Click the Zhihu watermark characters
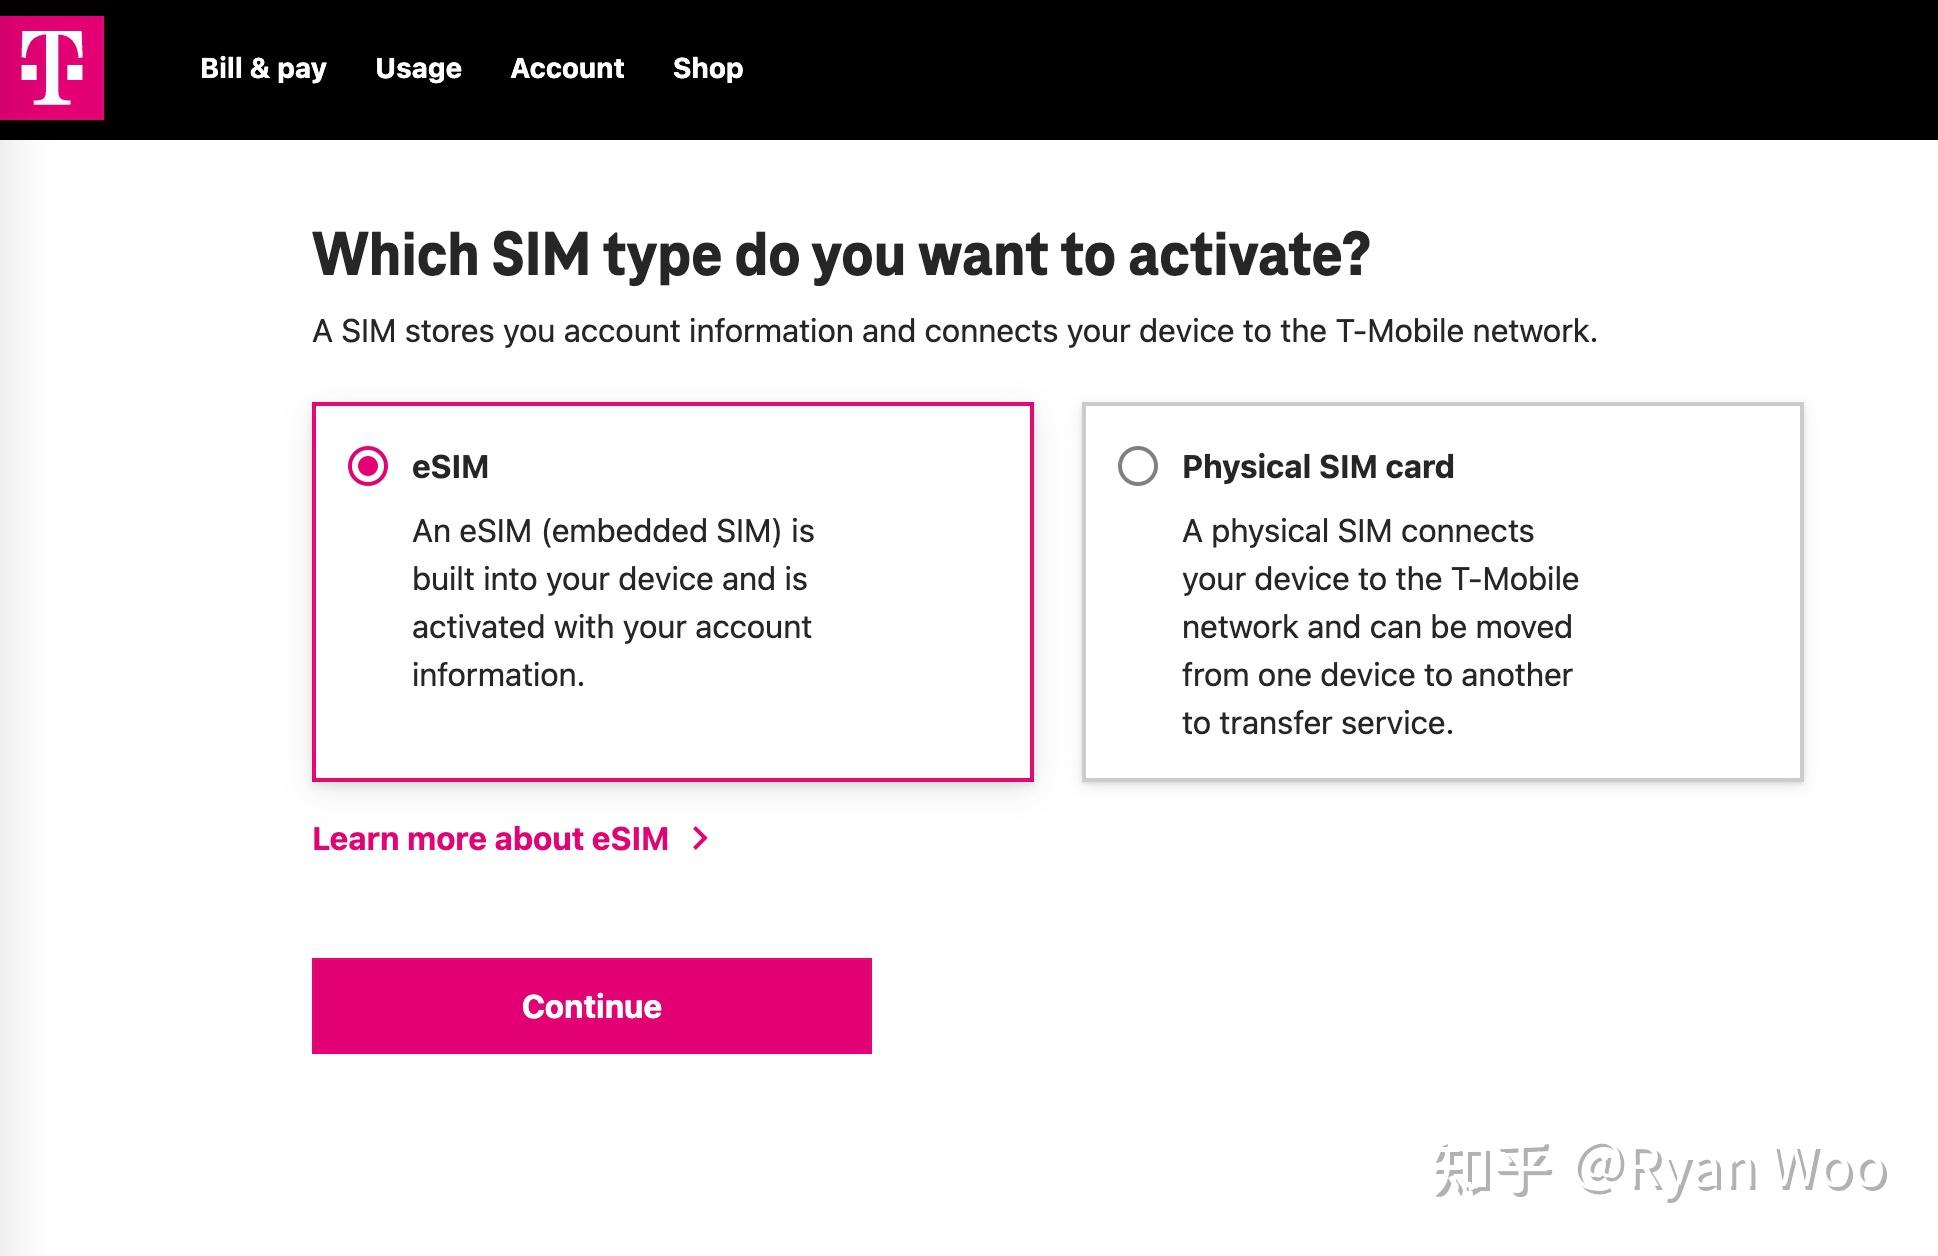1938x1256 pixels. click(x=1492, y=1170)
